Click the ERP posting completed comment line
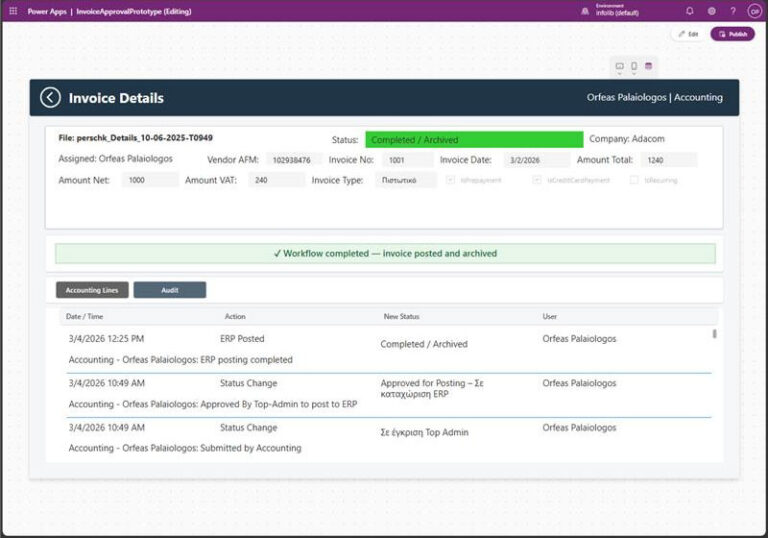This screenshot has width=768, height=538. coord(180,360)
